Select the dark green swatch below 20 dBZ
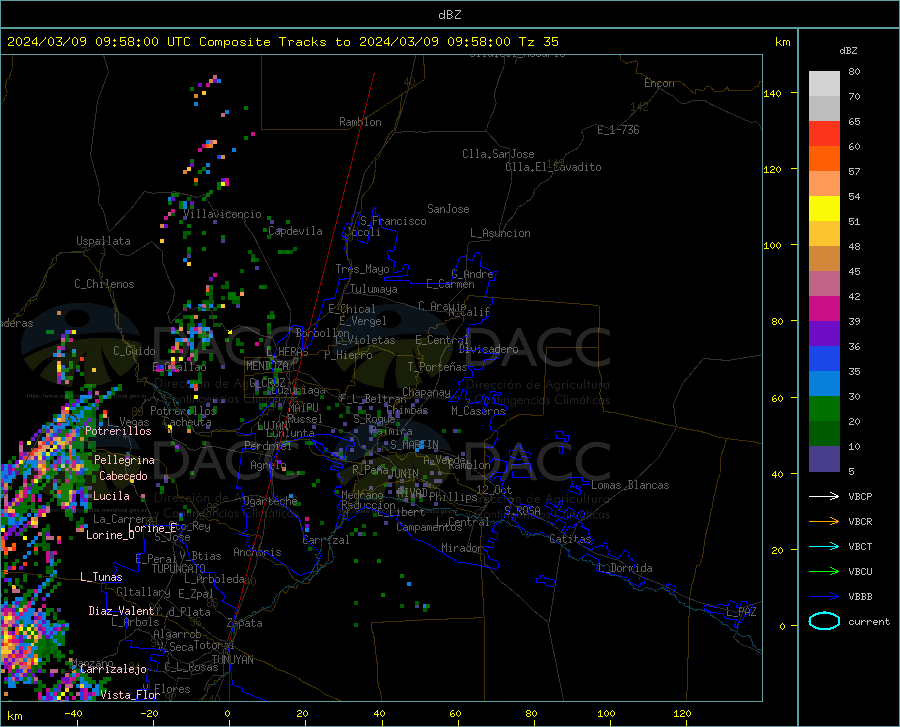Image resolution: width=900 pixels, height=727 pixels. click(824, 434)
